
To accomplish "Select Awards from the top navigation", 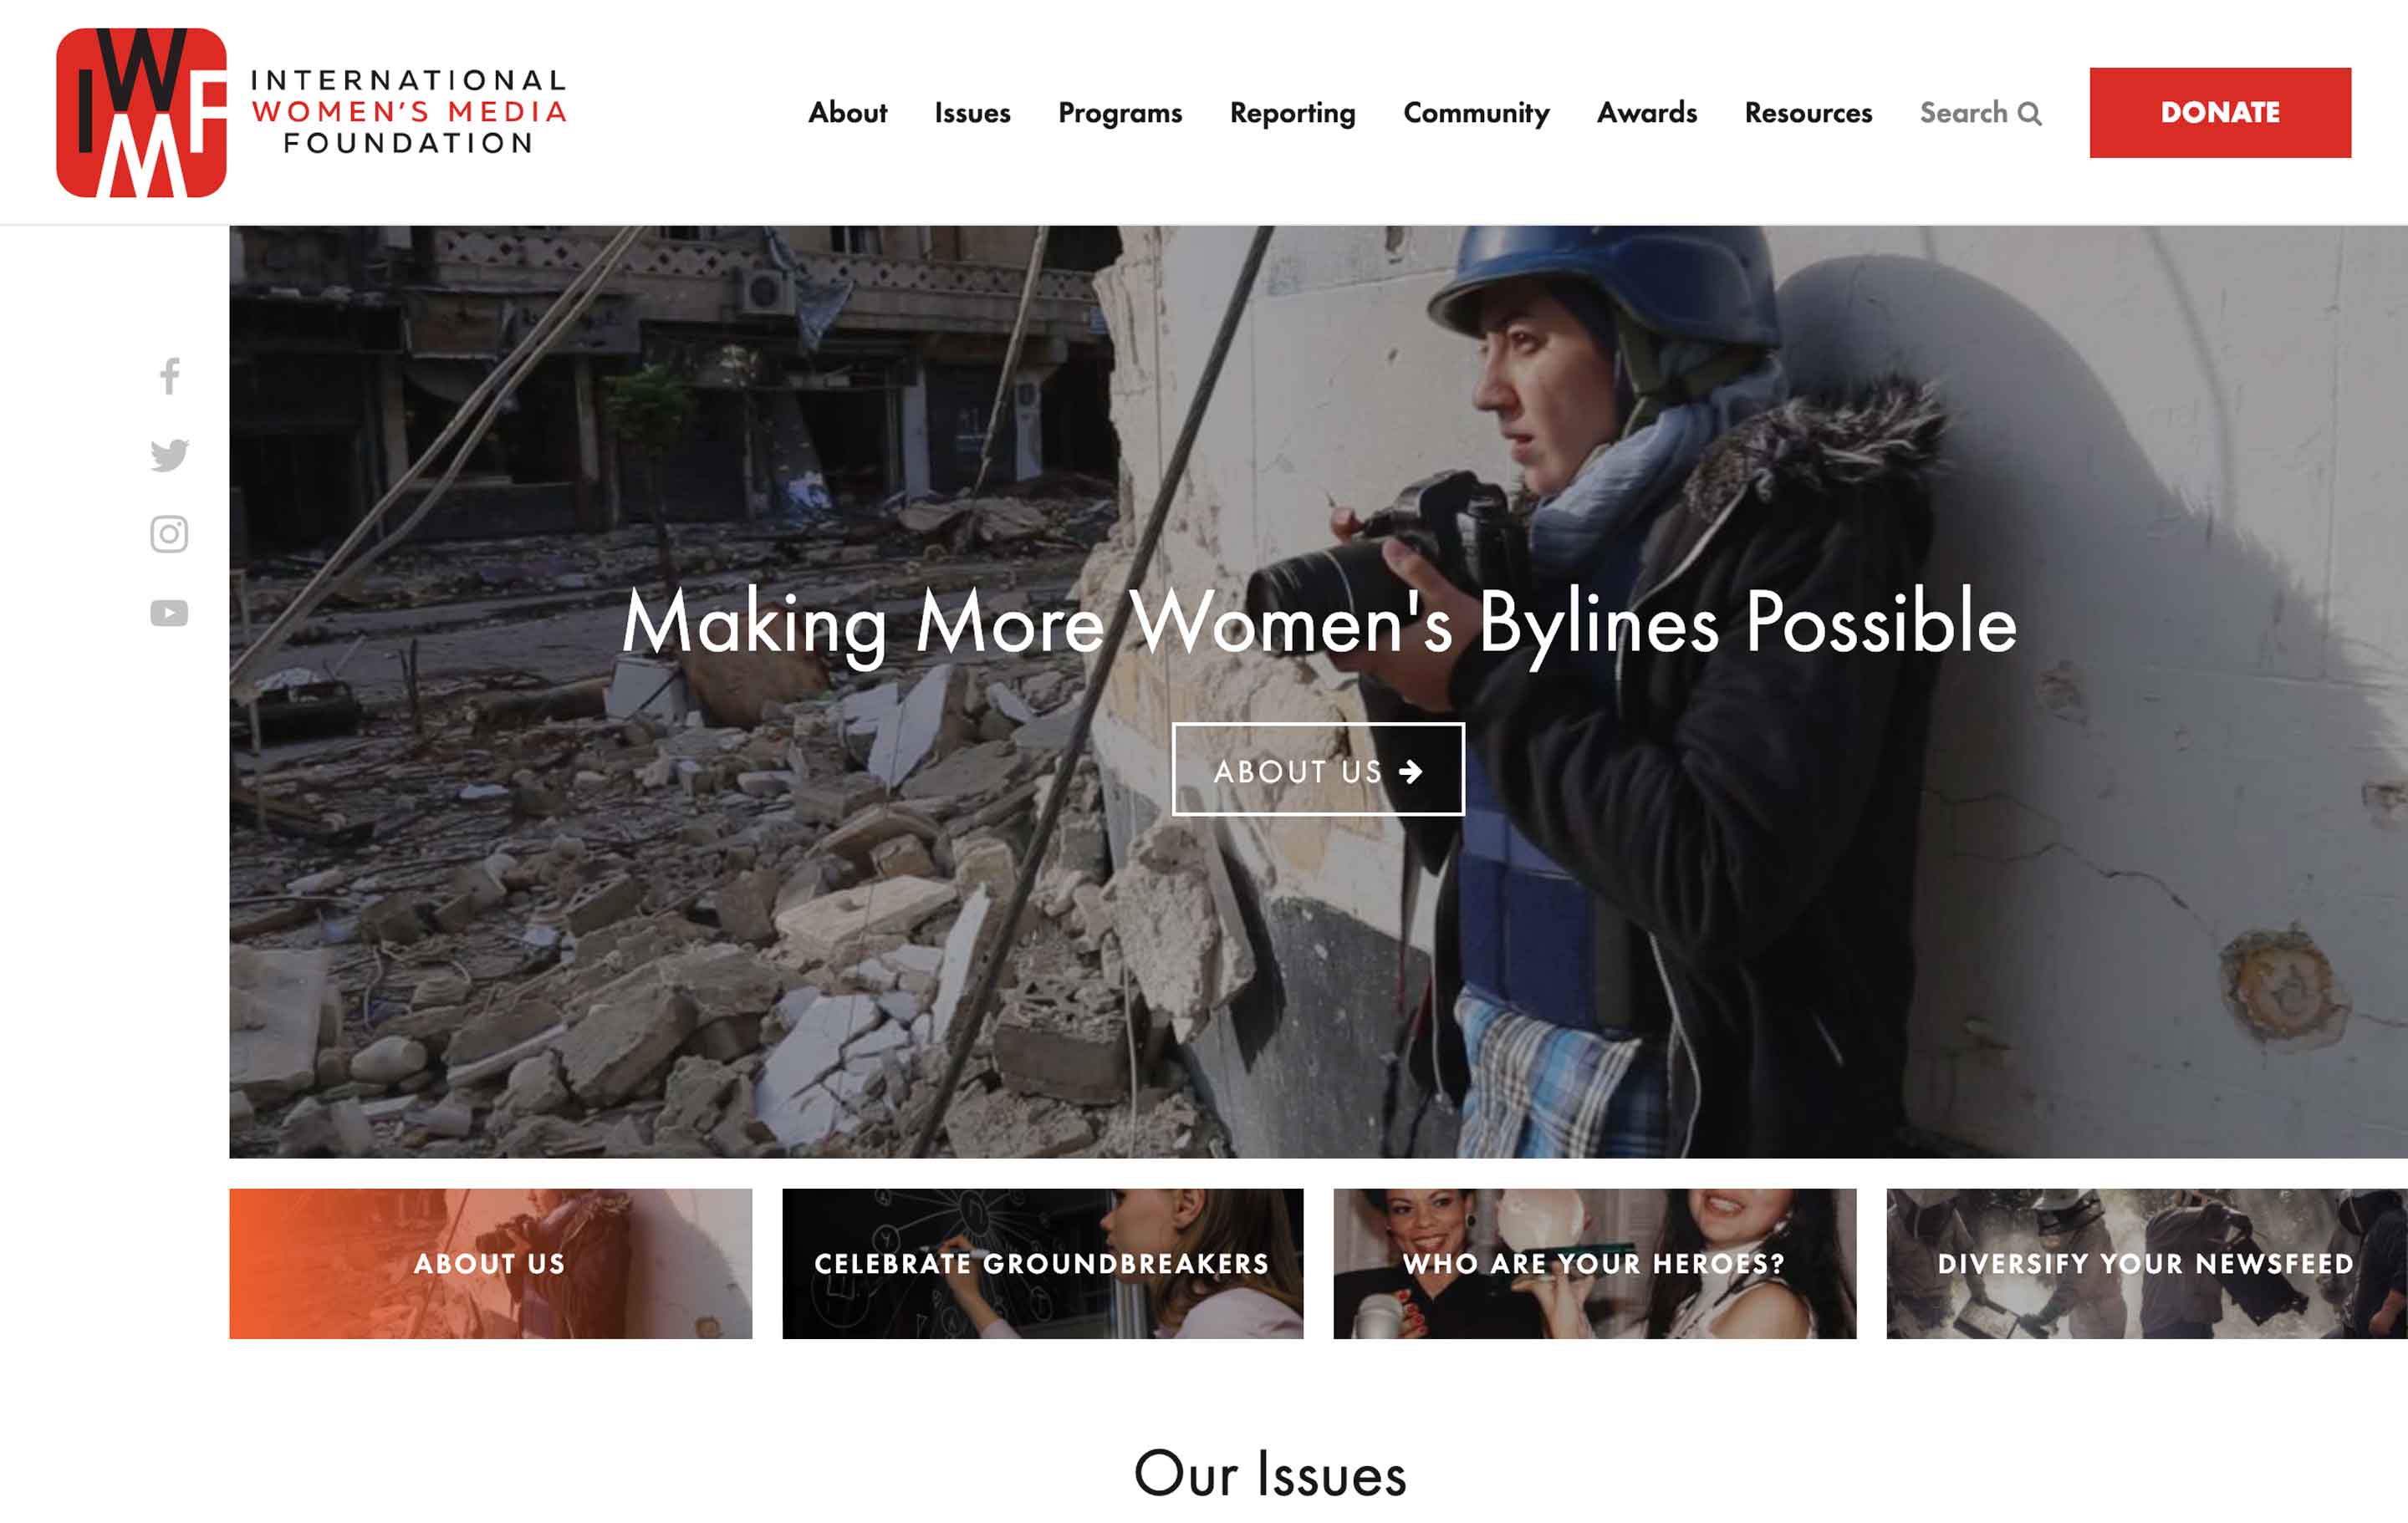I will [x=1647, y=112].
